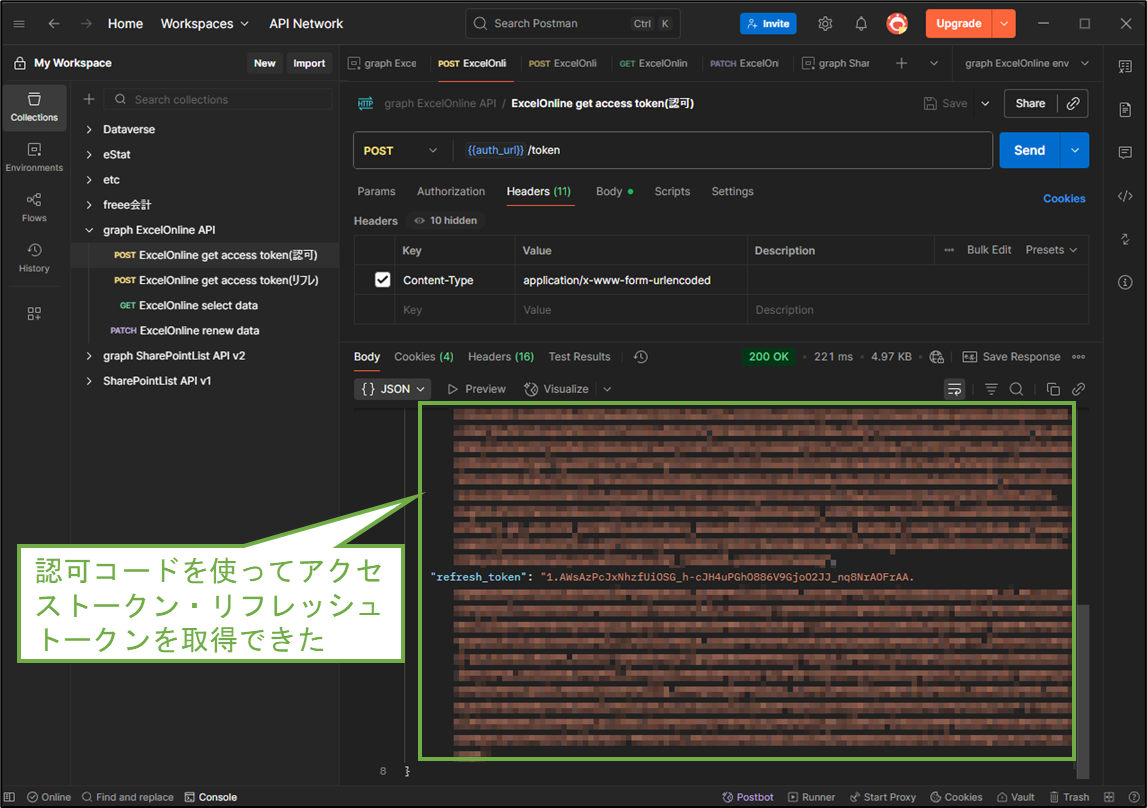Switch to the Authorization tab
1147x808 pixels.
451,192
